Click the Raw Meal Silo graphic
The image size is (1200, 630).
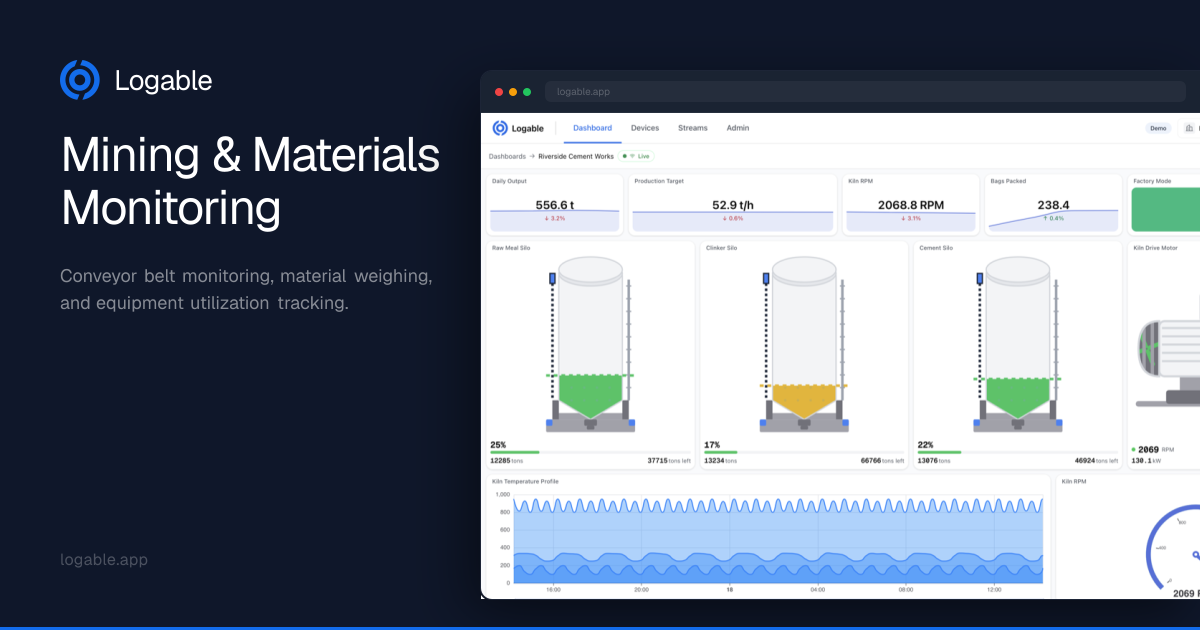[590, 343]
